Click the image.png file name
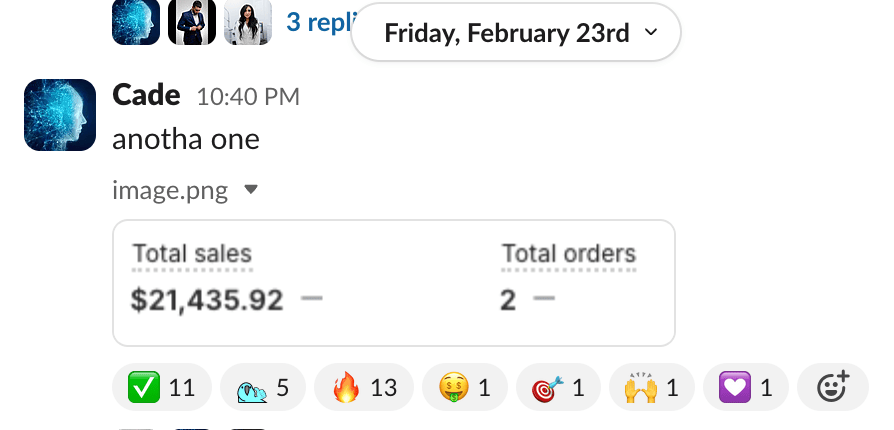The width and height of the screenshot is (894, 430). pos(170,189)
